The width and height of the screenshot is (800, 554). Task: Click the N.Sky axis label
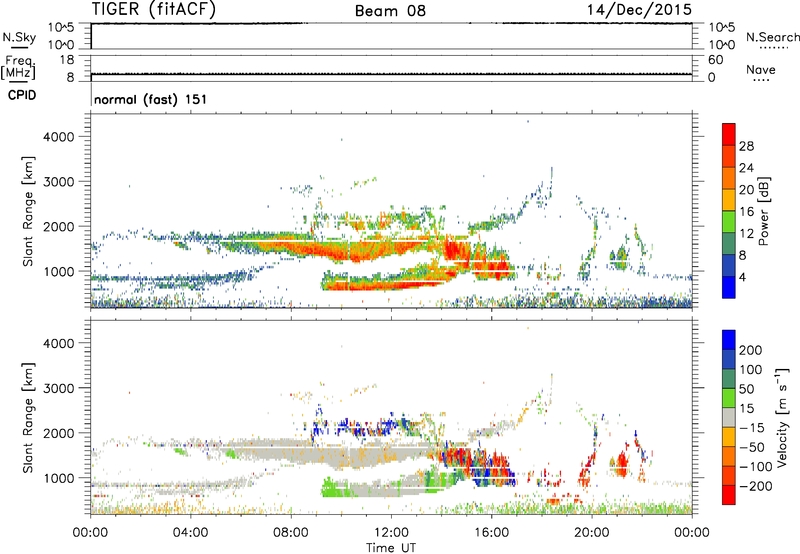[x=19, y=37]
